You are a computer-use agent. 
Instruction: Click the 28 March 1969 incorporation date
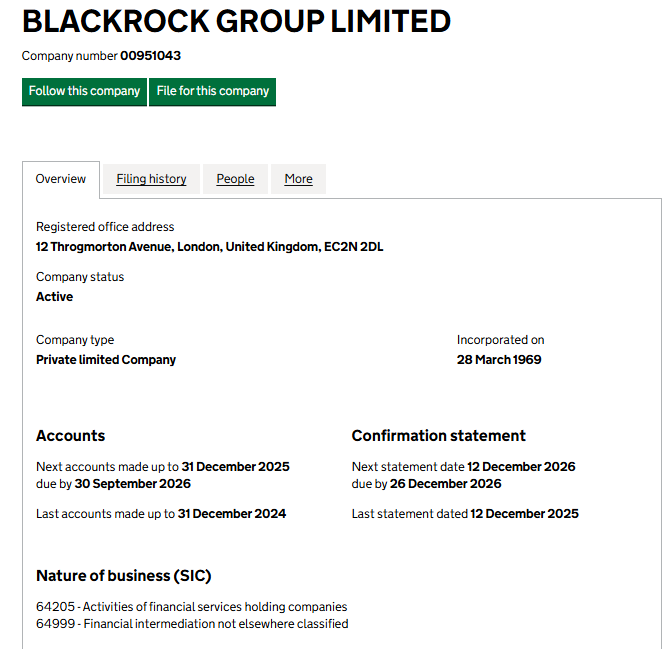(499, 359)
